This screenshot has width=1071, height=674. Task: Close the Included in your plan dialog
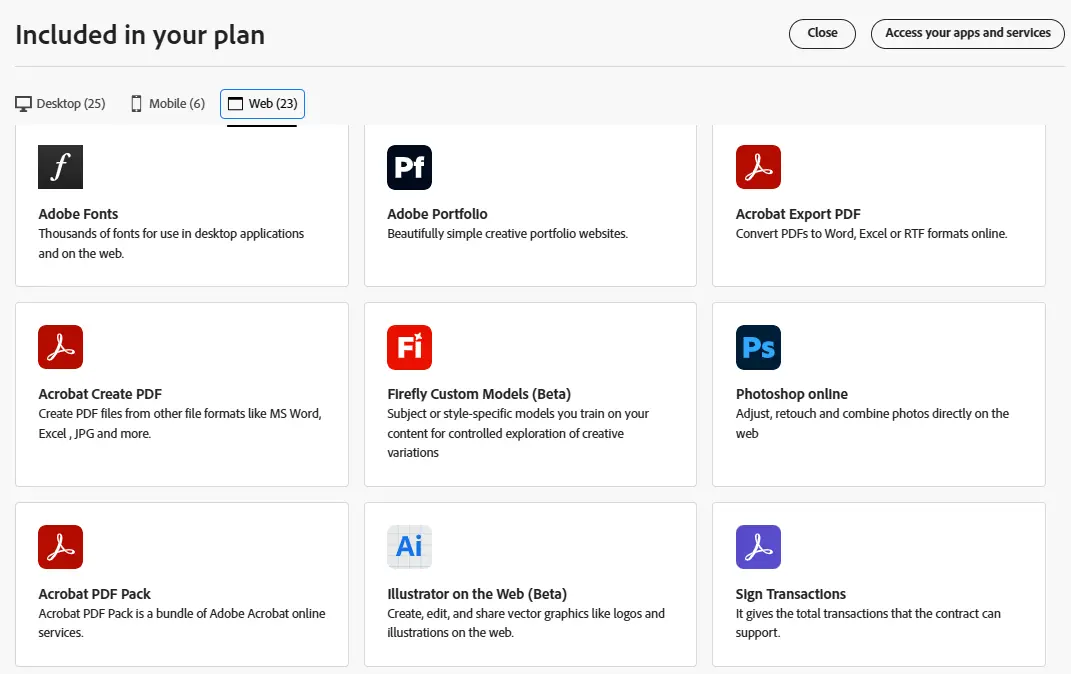822,33
